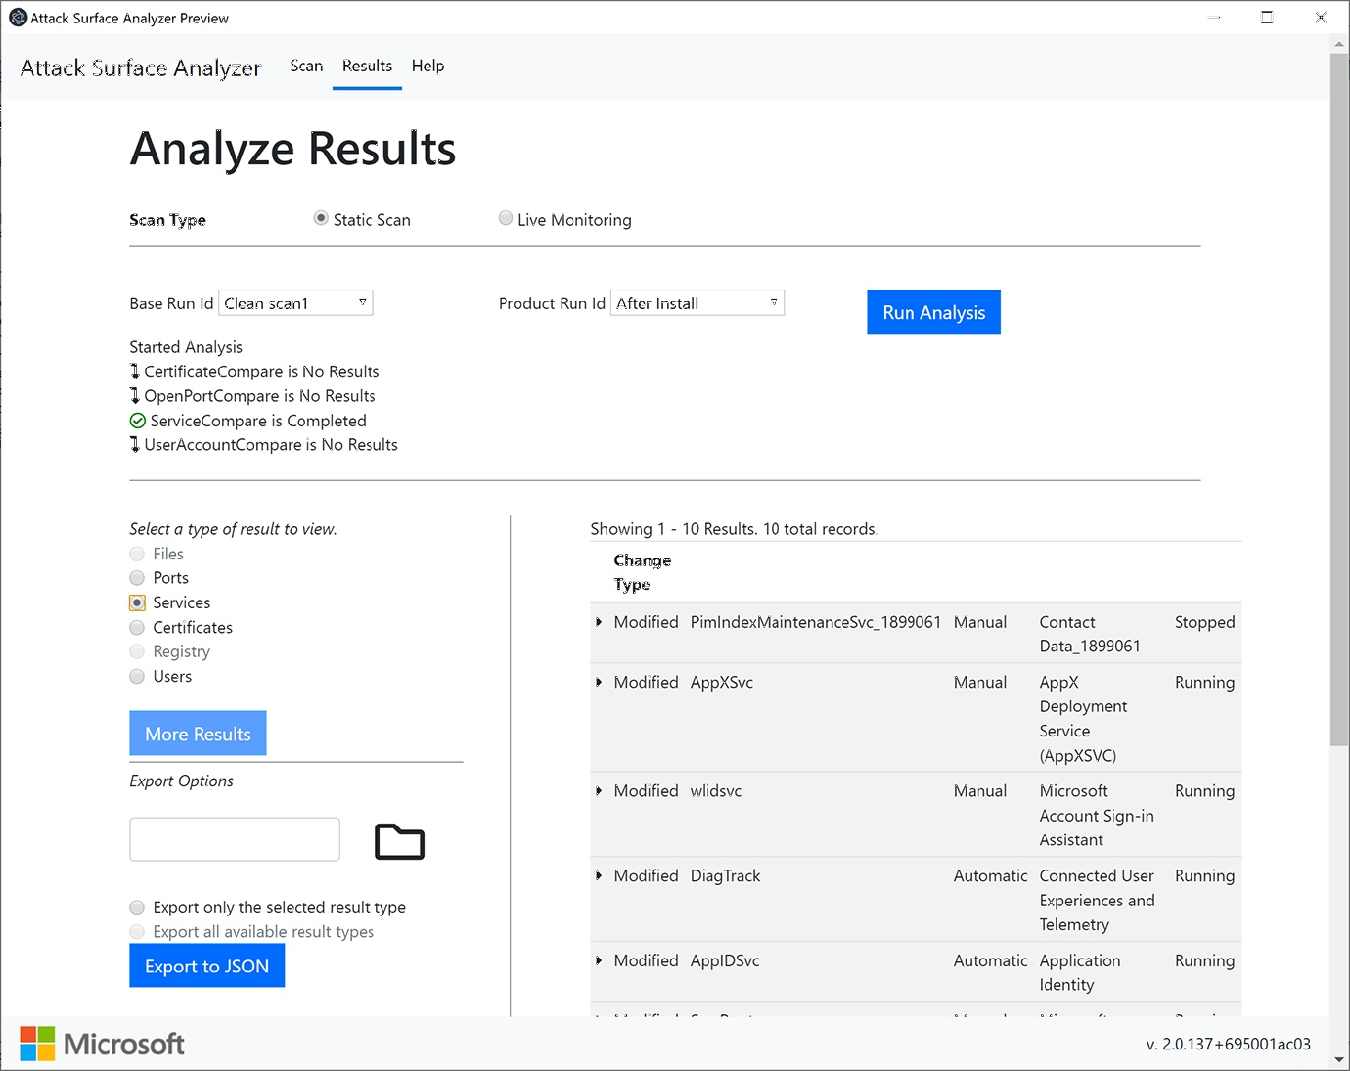Switch to the Scan tab
Viewport: 1350px width, 1071px height.
click(306, 66)
